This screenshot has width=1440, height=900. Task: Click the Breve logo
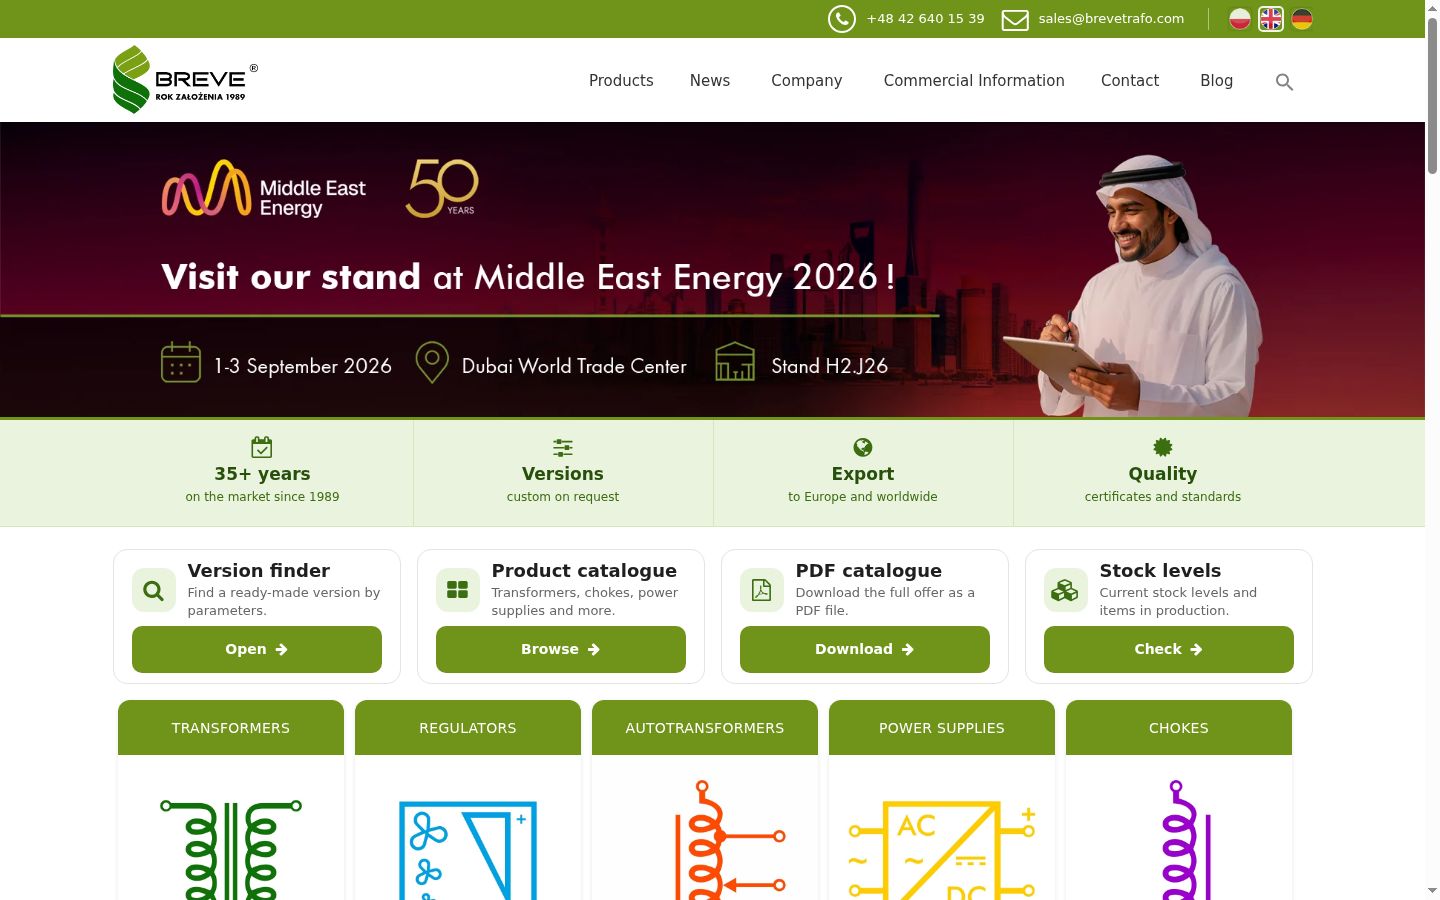pos(185,79)
